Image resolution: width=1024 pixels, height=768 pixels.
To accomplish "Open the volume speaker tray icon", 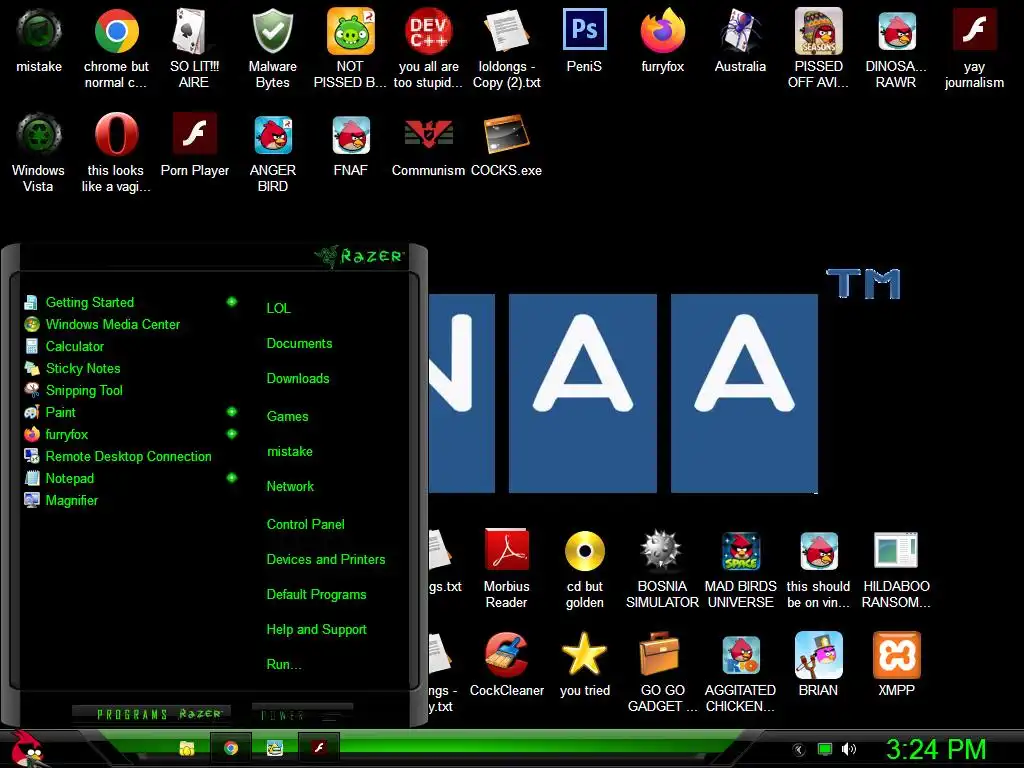I will tap(849, 750).
